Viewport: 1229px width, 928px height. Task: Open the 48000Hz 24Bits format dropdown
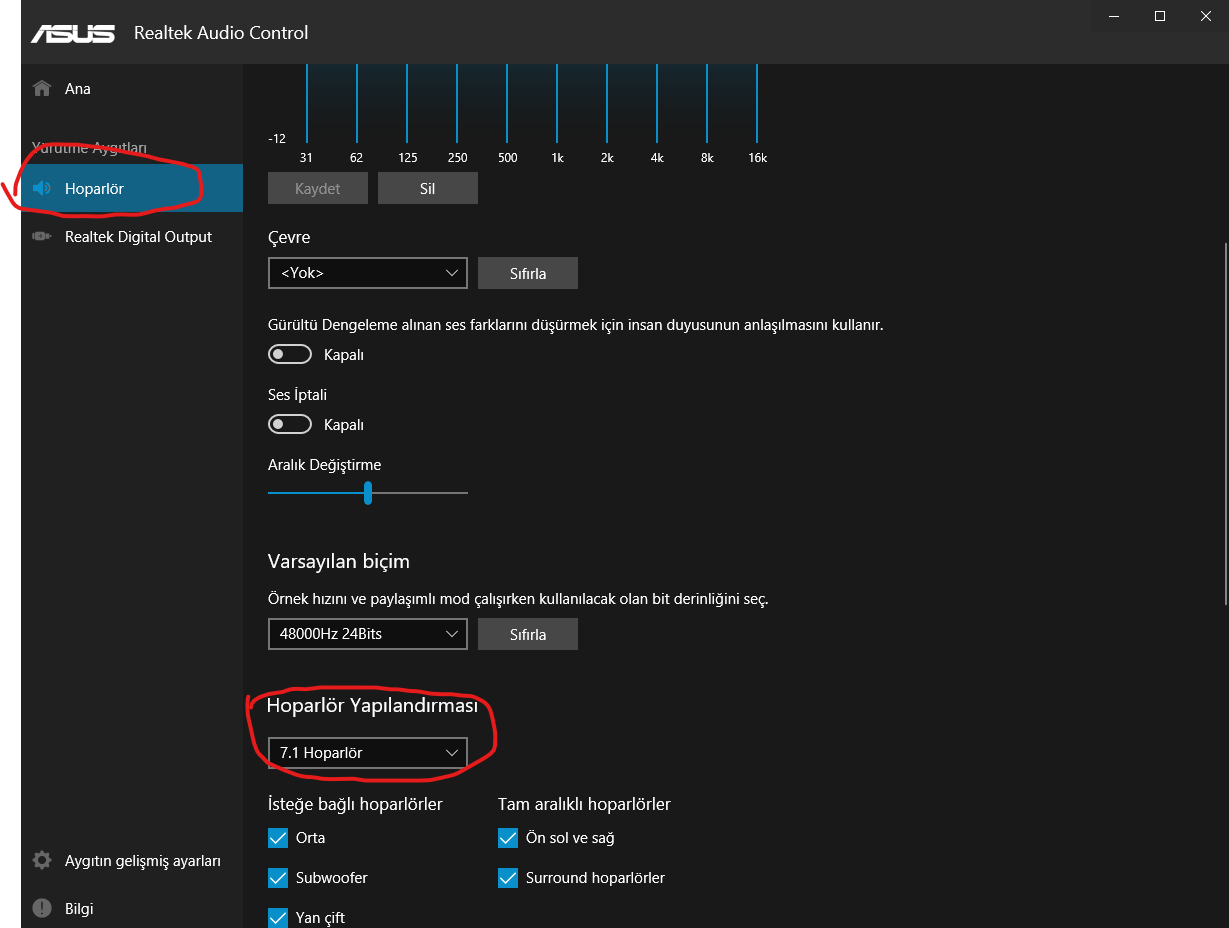click(368, 634)
